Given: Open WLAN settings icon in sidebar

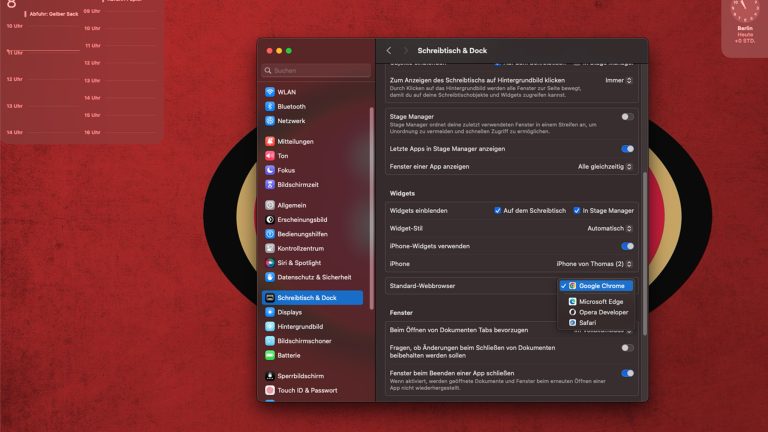Looking at the screenshot, I should pos(270,92).
